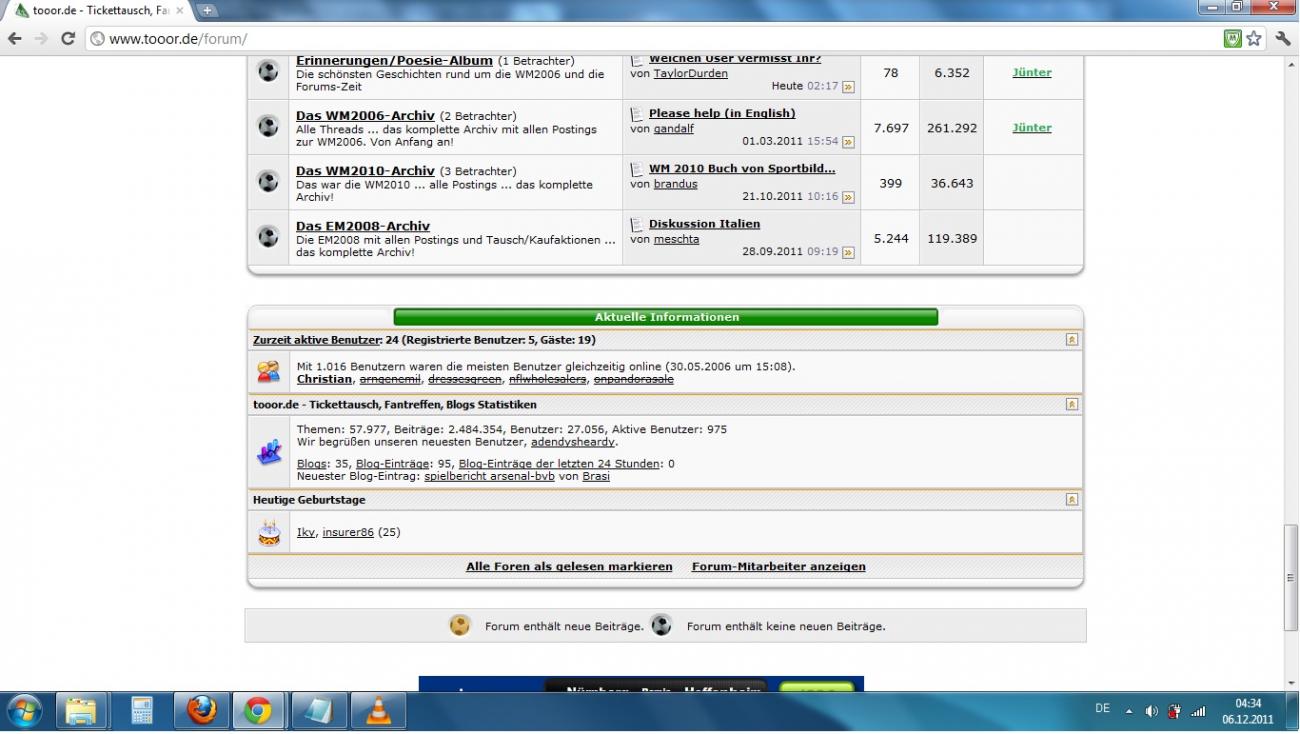Open VLC media player from taskbar
Screen dimensions: 1300x734
click(378, 711)
